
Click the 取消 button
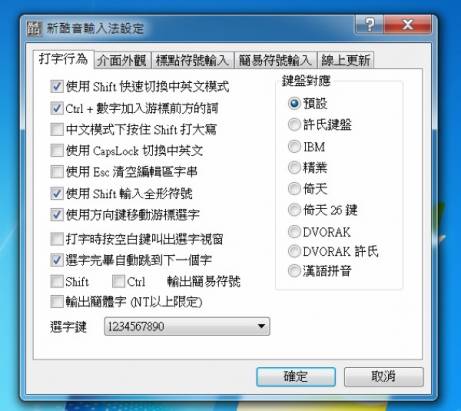(x=384, y=377)
